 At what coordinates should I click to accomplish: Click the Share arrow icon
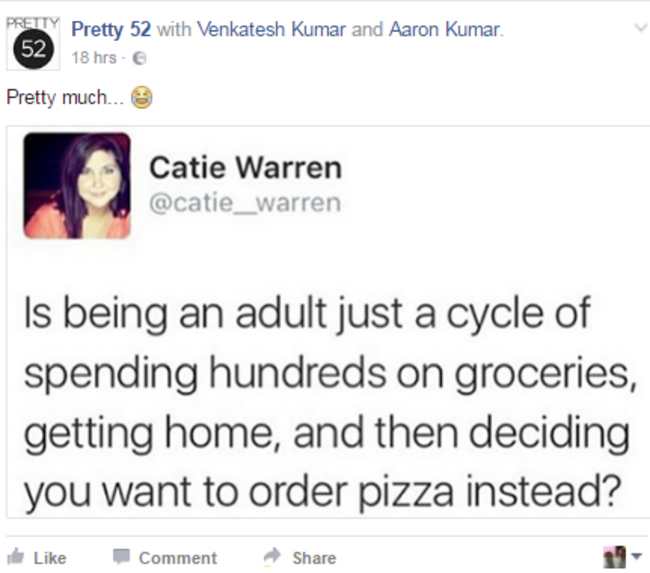tap(272, 556)
